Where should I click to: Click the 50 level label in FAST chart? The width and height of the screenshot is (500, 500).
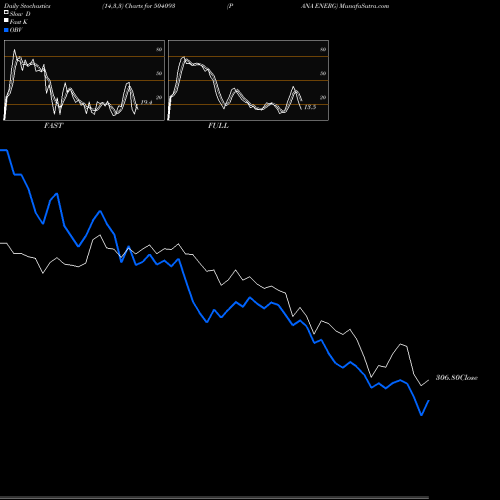pos(159,73)
